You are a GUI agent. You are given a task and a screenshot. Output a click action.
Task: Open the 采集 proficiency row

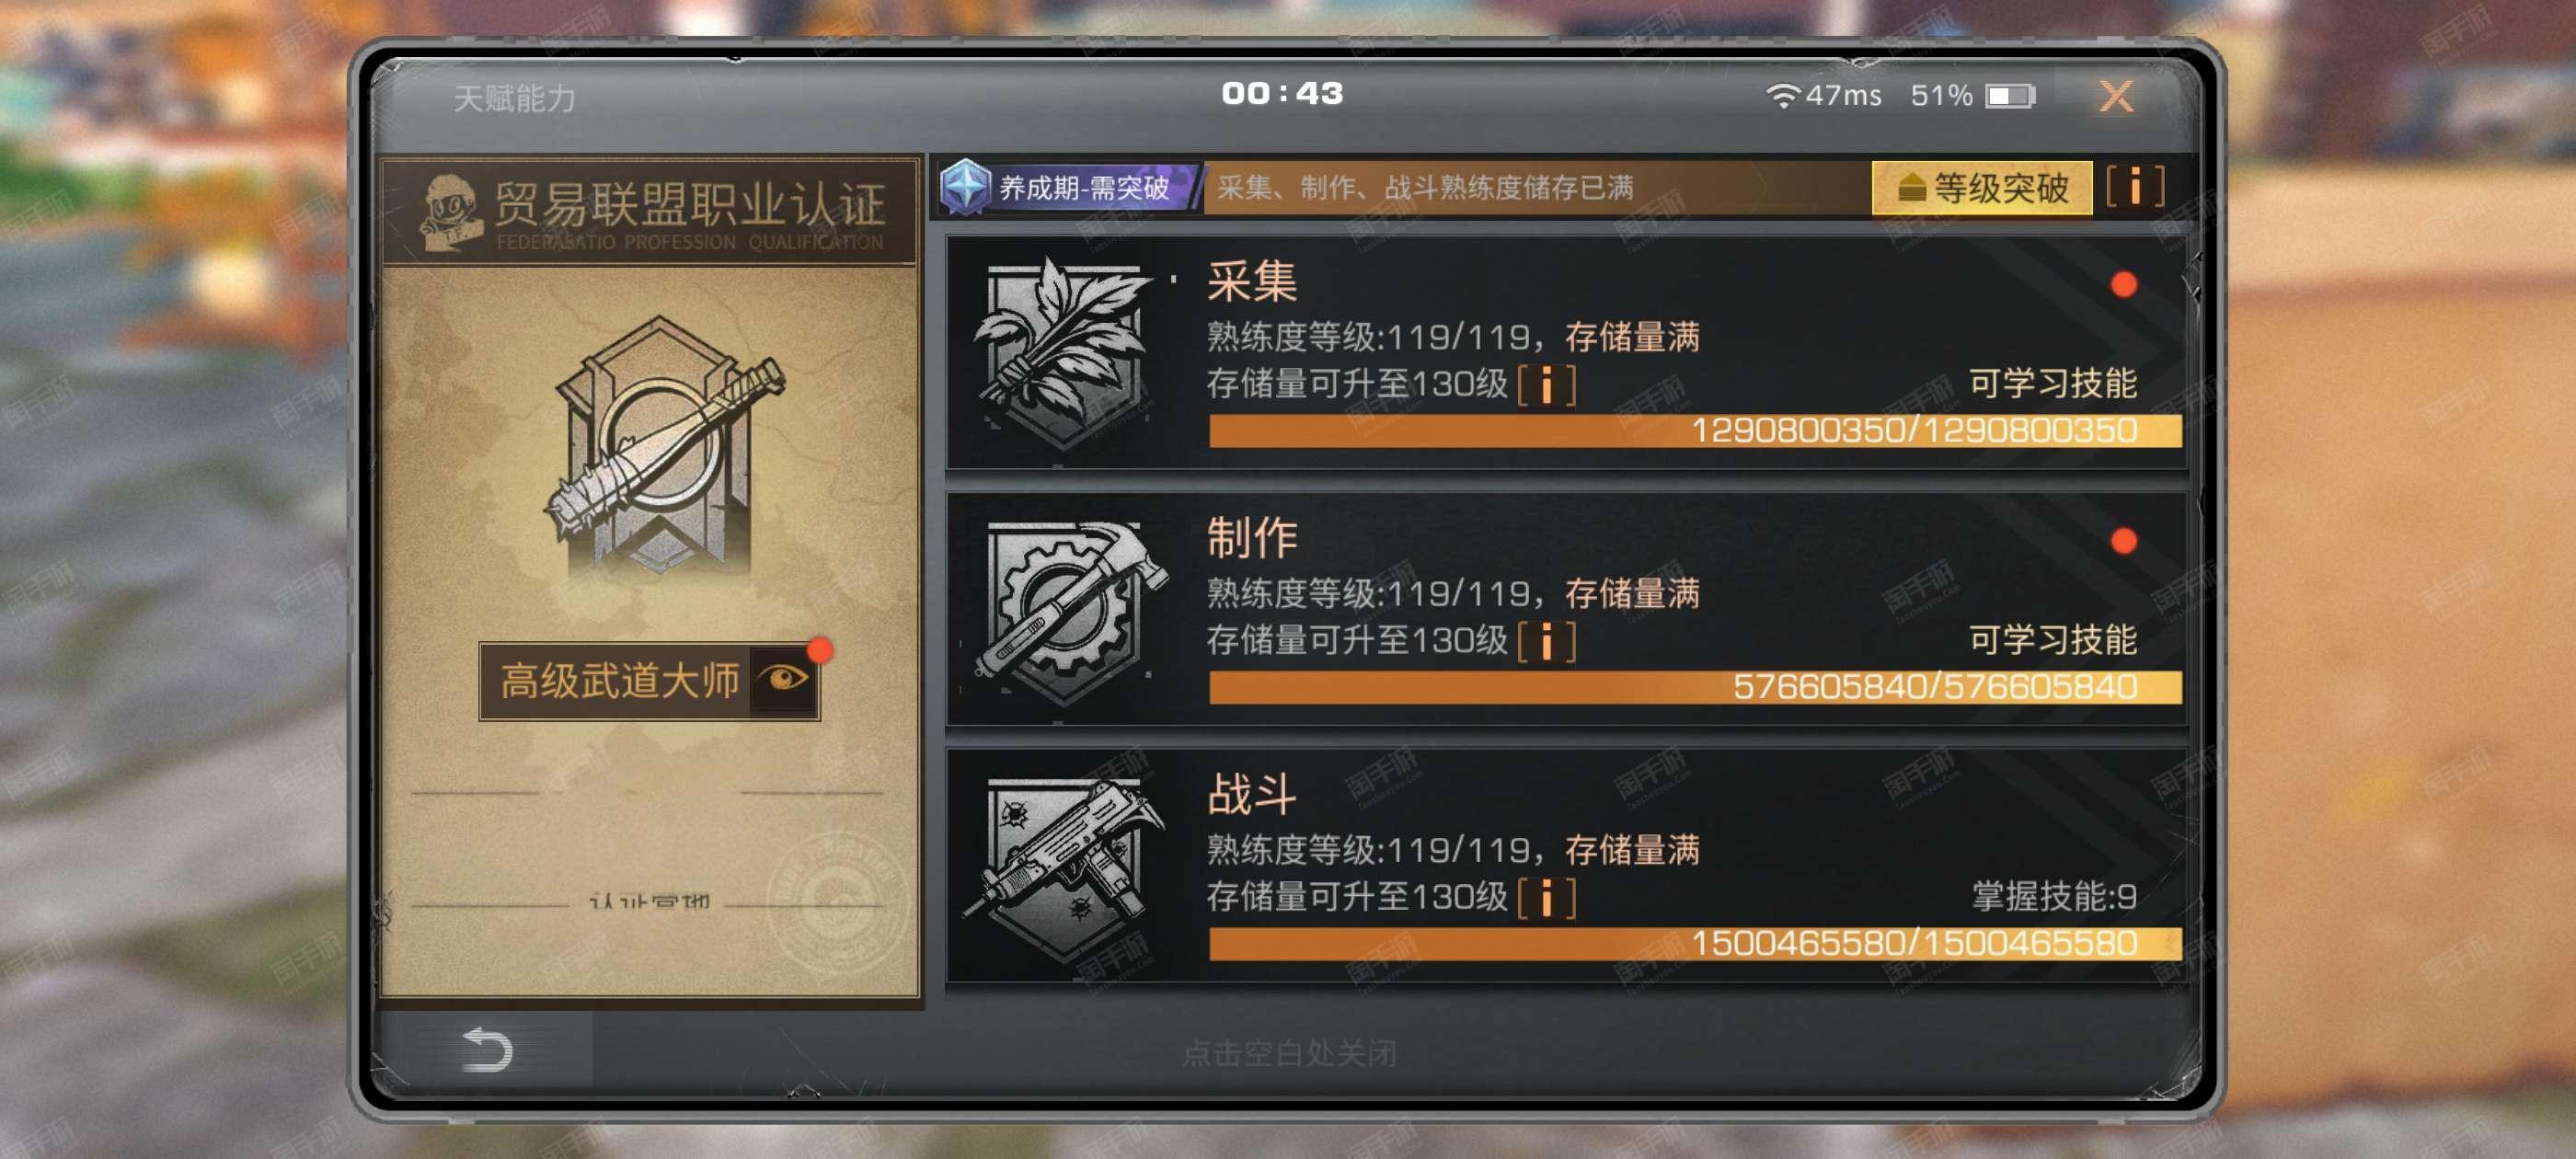(1566, 352)
